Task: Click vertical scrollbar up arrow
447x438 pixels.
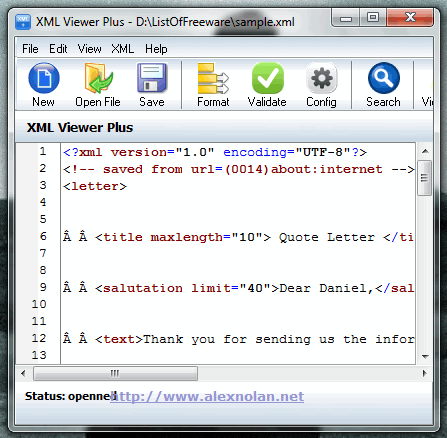Action: (425, 151)
